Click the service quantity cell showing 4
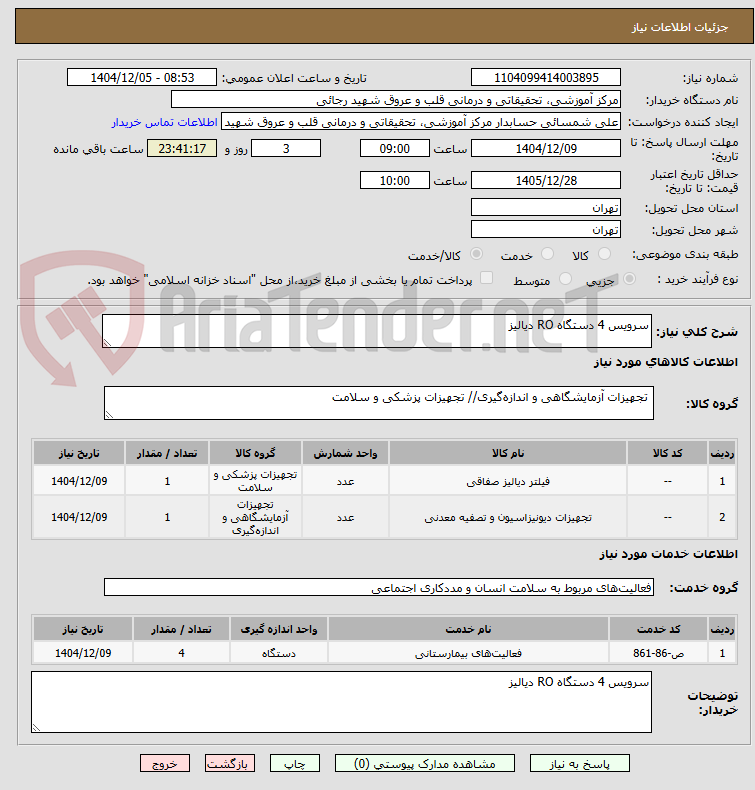 [181, 653]
